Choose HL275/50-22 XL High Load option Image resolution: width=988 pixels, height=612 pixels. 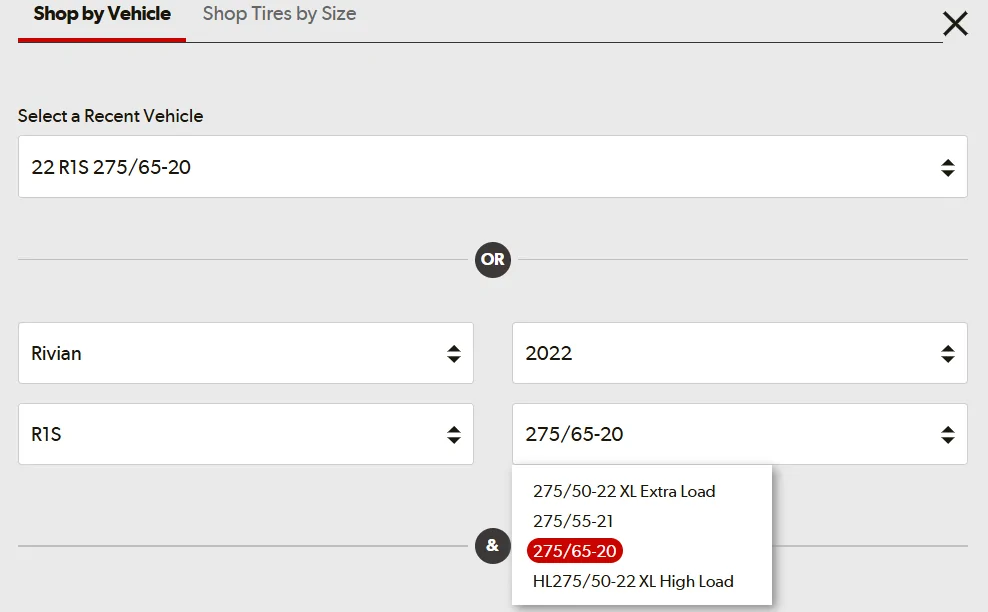633,581
